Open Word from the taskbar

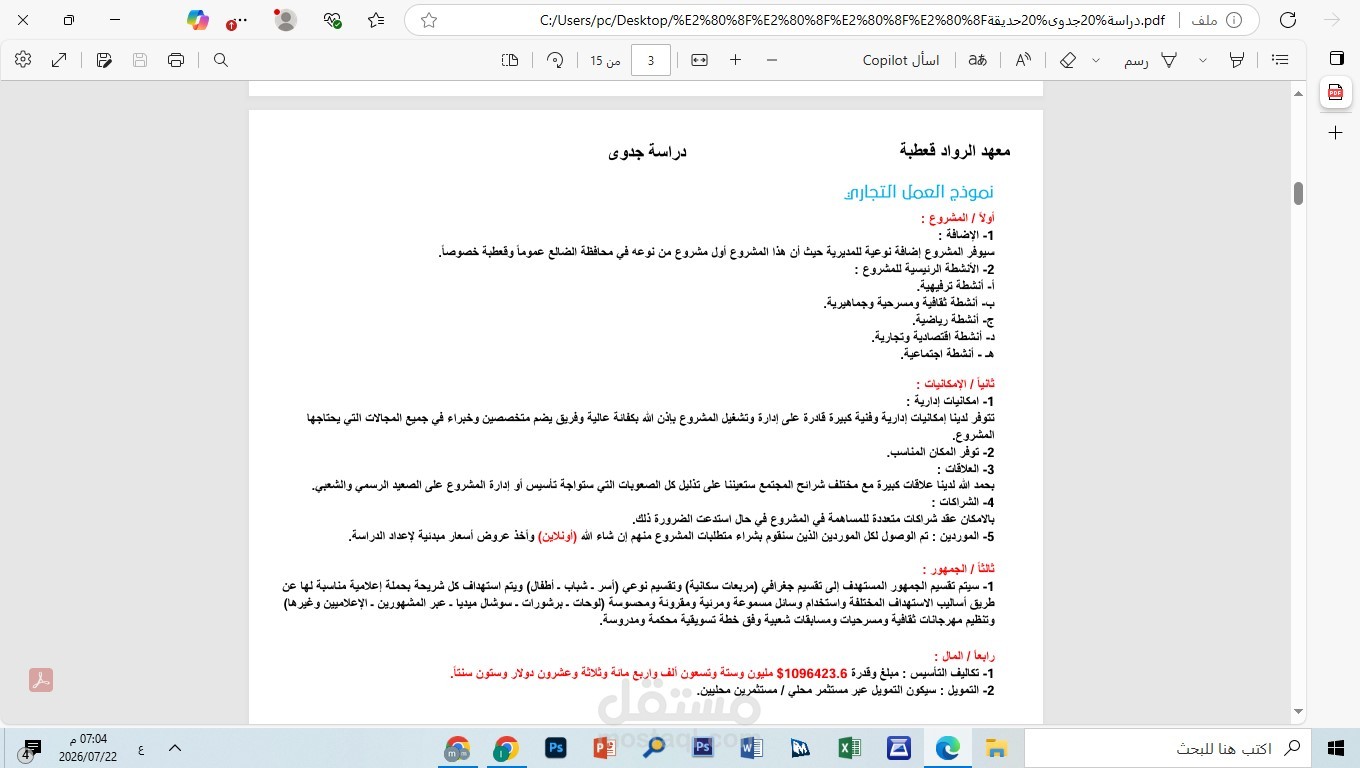pyautogui.click(x=752, y=748)
